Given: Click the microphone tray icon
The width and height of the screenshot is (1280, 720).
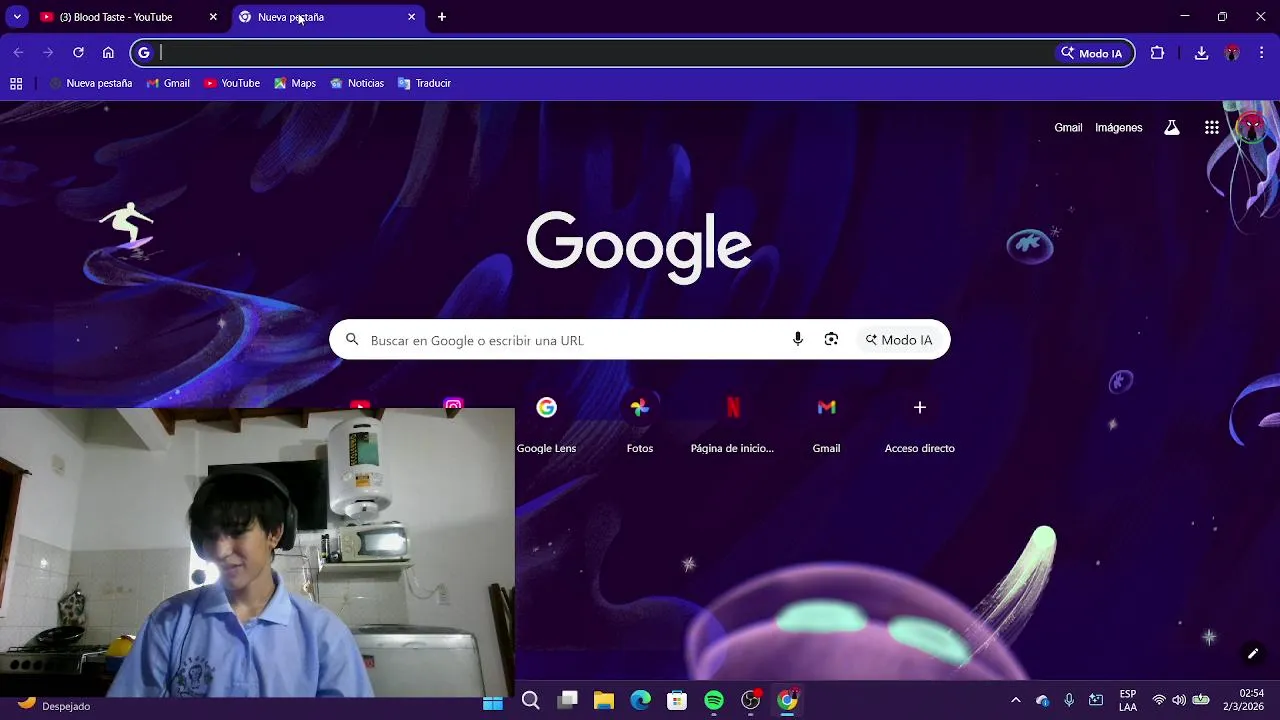Looking at the screenshot, I should click(1069, 700).
